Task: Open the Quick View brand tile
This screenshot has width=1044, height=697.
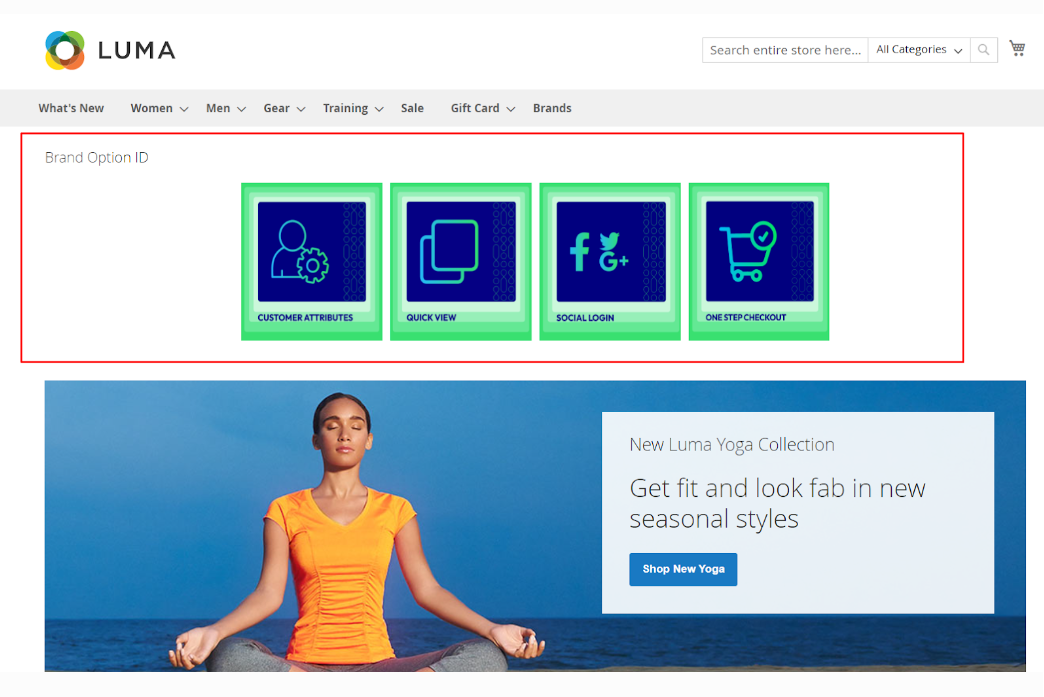Action: [460, 261]
